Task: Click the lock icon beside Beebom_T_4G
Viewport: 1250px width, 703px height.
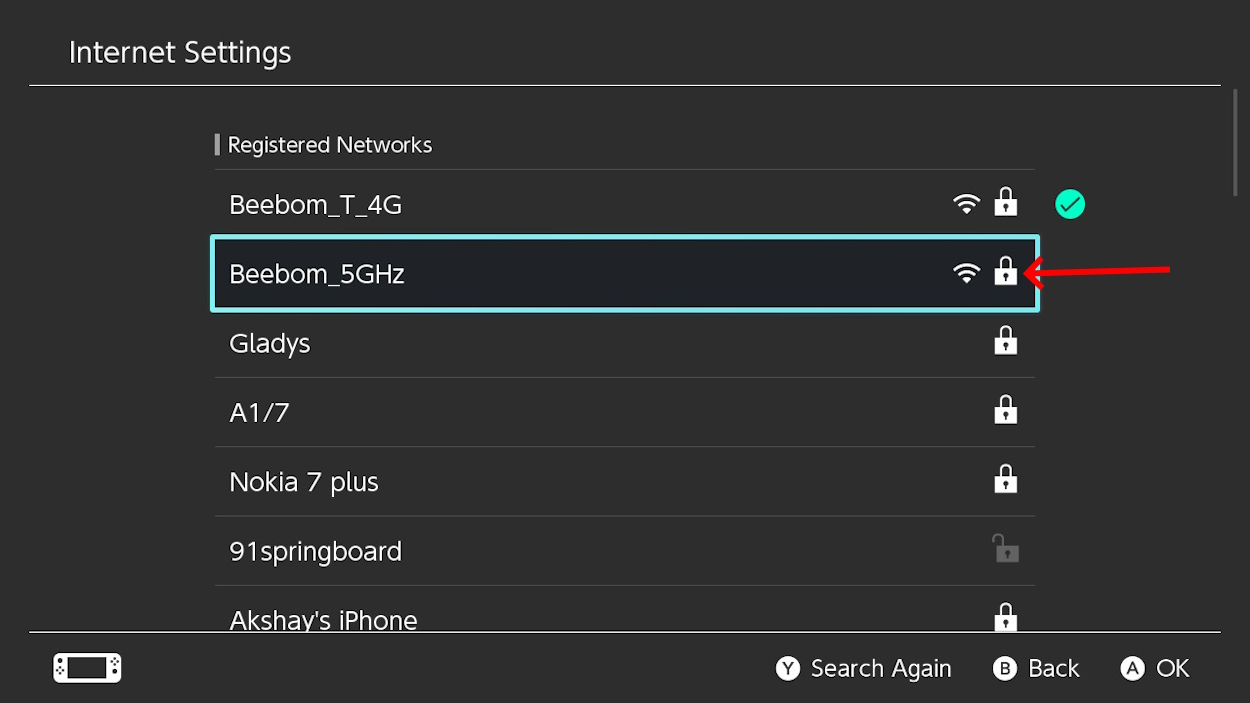Action: (1006, 203)
